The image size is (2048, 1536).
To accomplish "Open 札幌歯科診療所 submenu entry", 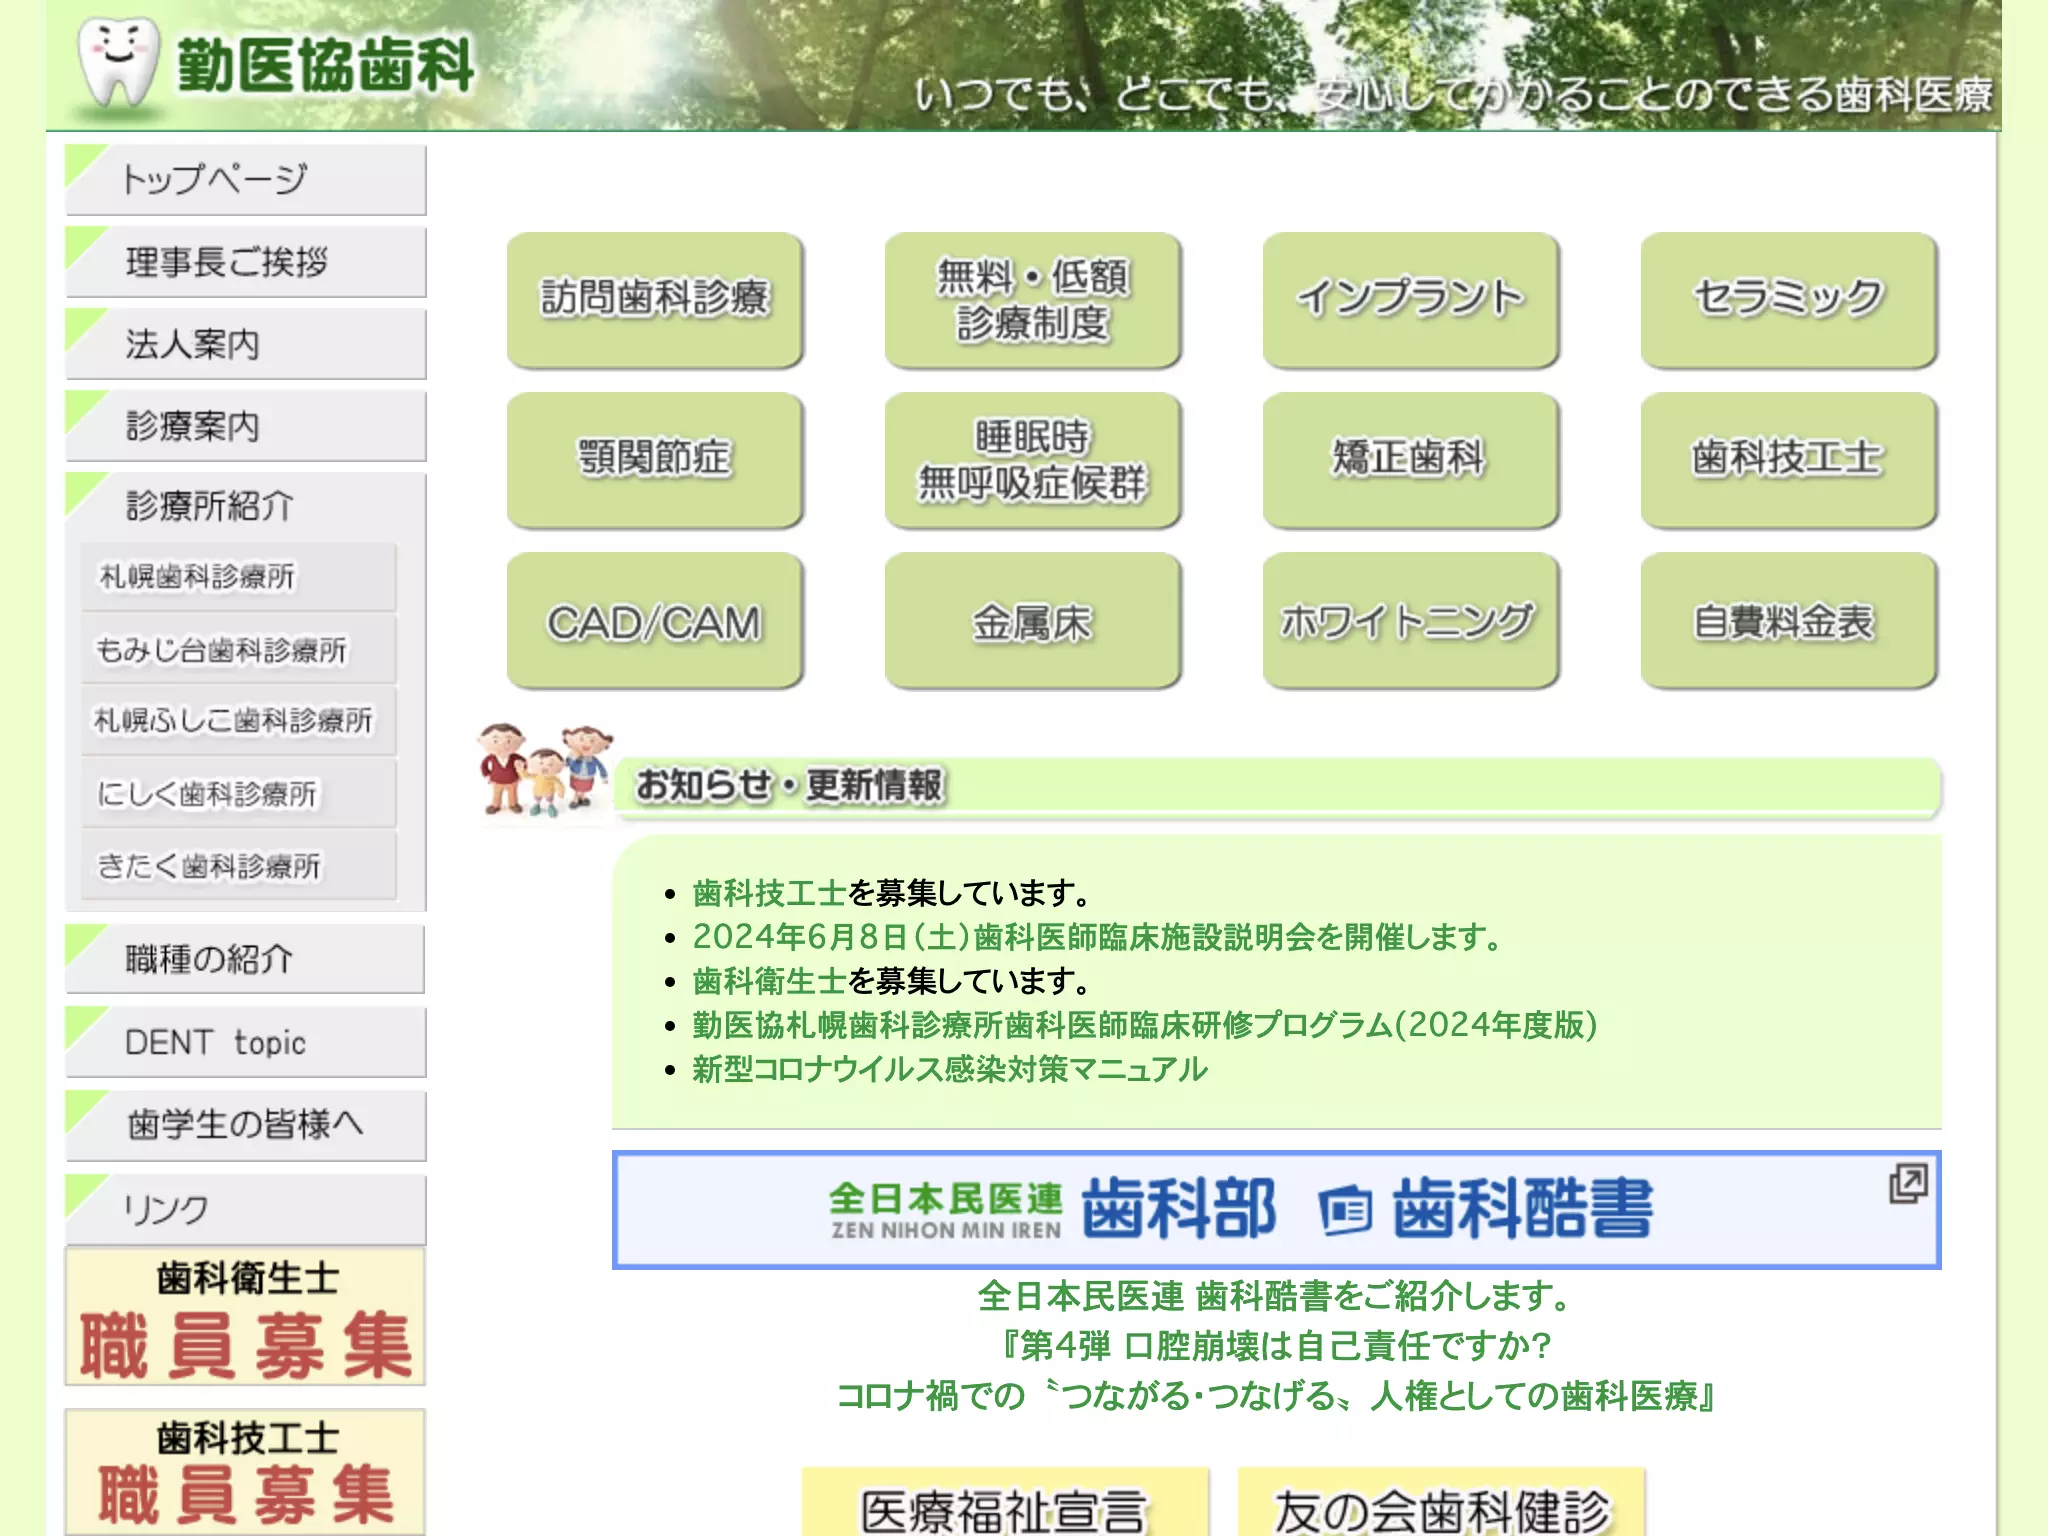I will [239, 577].
